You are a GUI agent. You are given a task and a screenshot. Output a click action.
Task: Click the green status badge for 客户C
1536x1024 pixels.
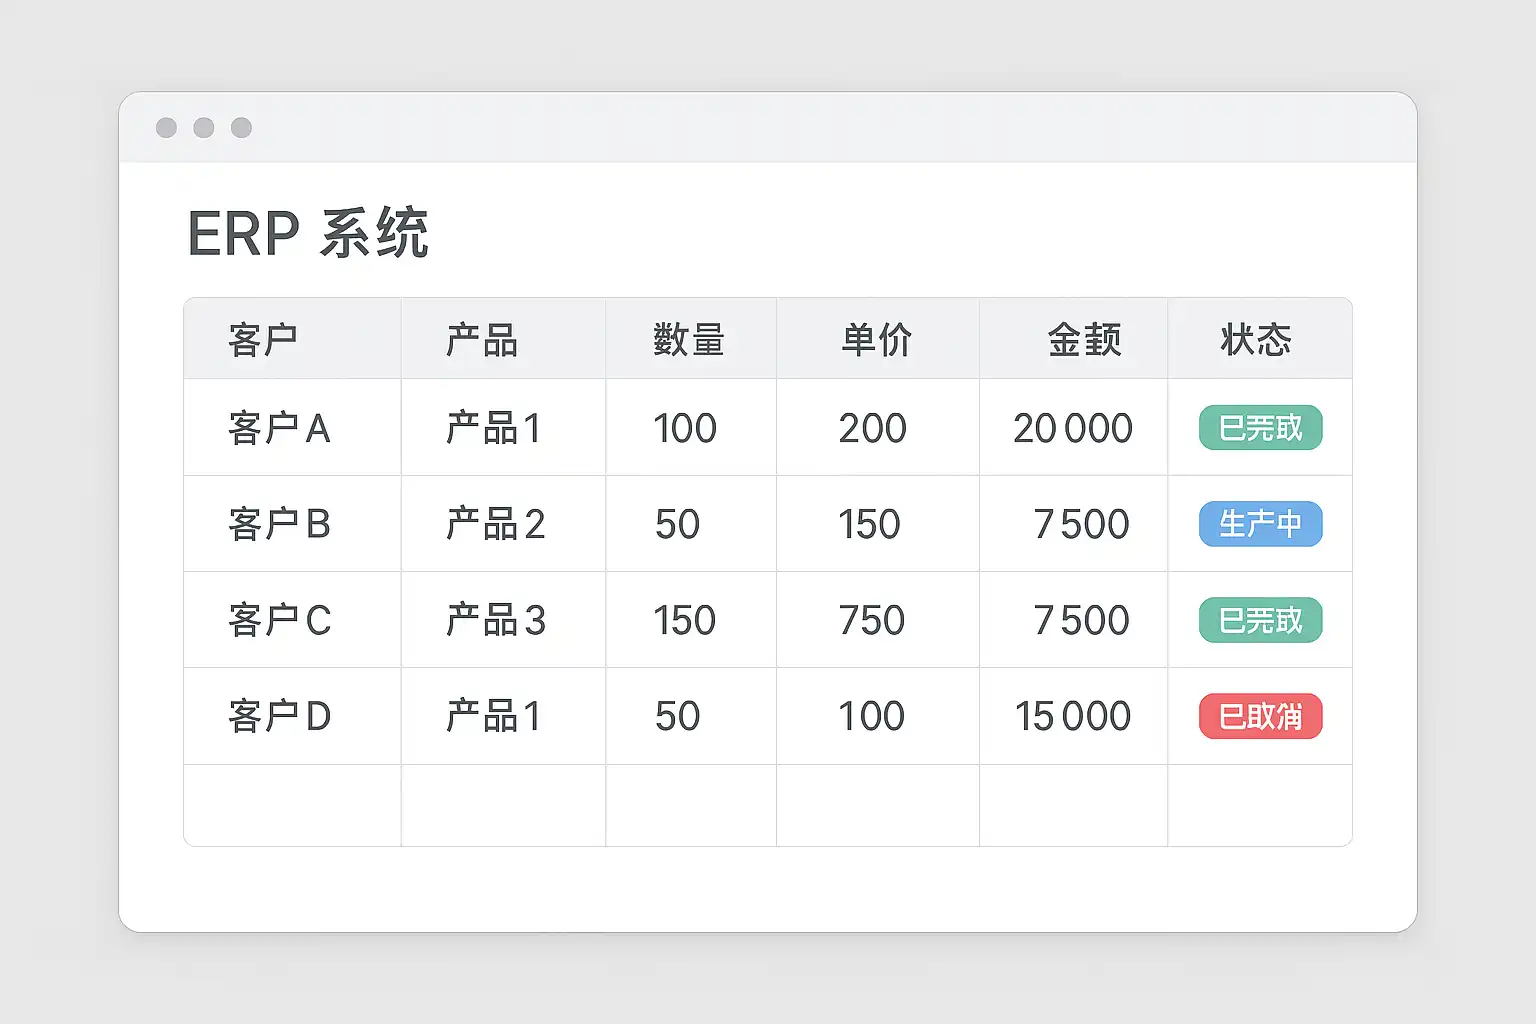coord(1260,620)
